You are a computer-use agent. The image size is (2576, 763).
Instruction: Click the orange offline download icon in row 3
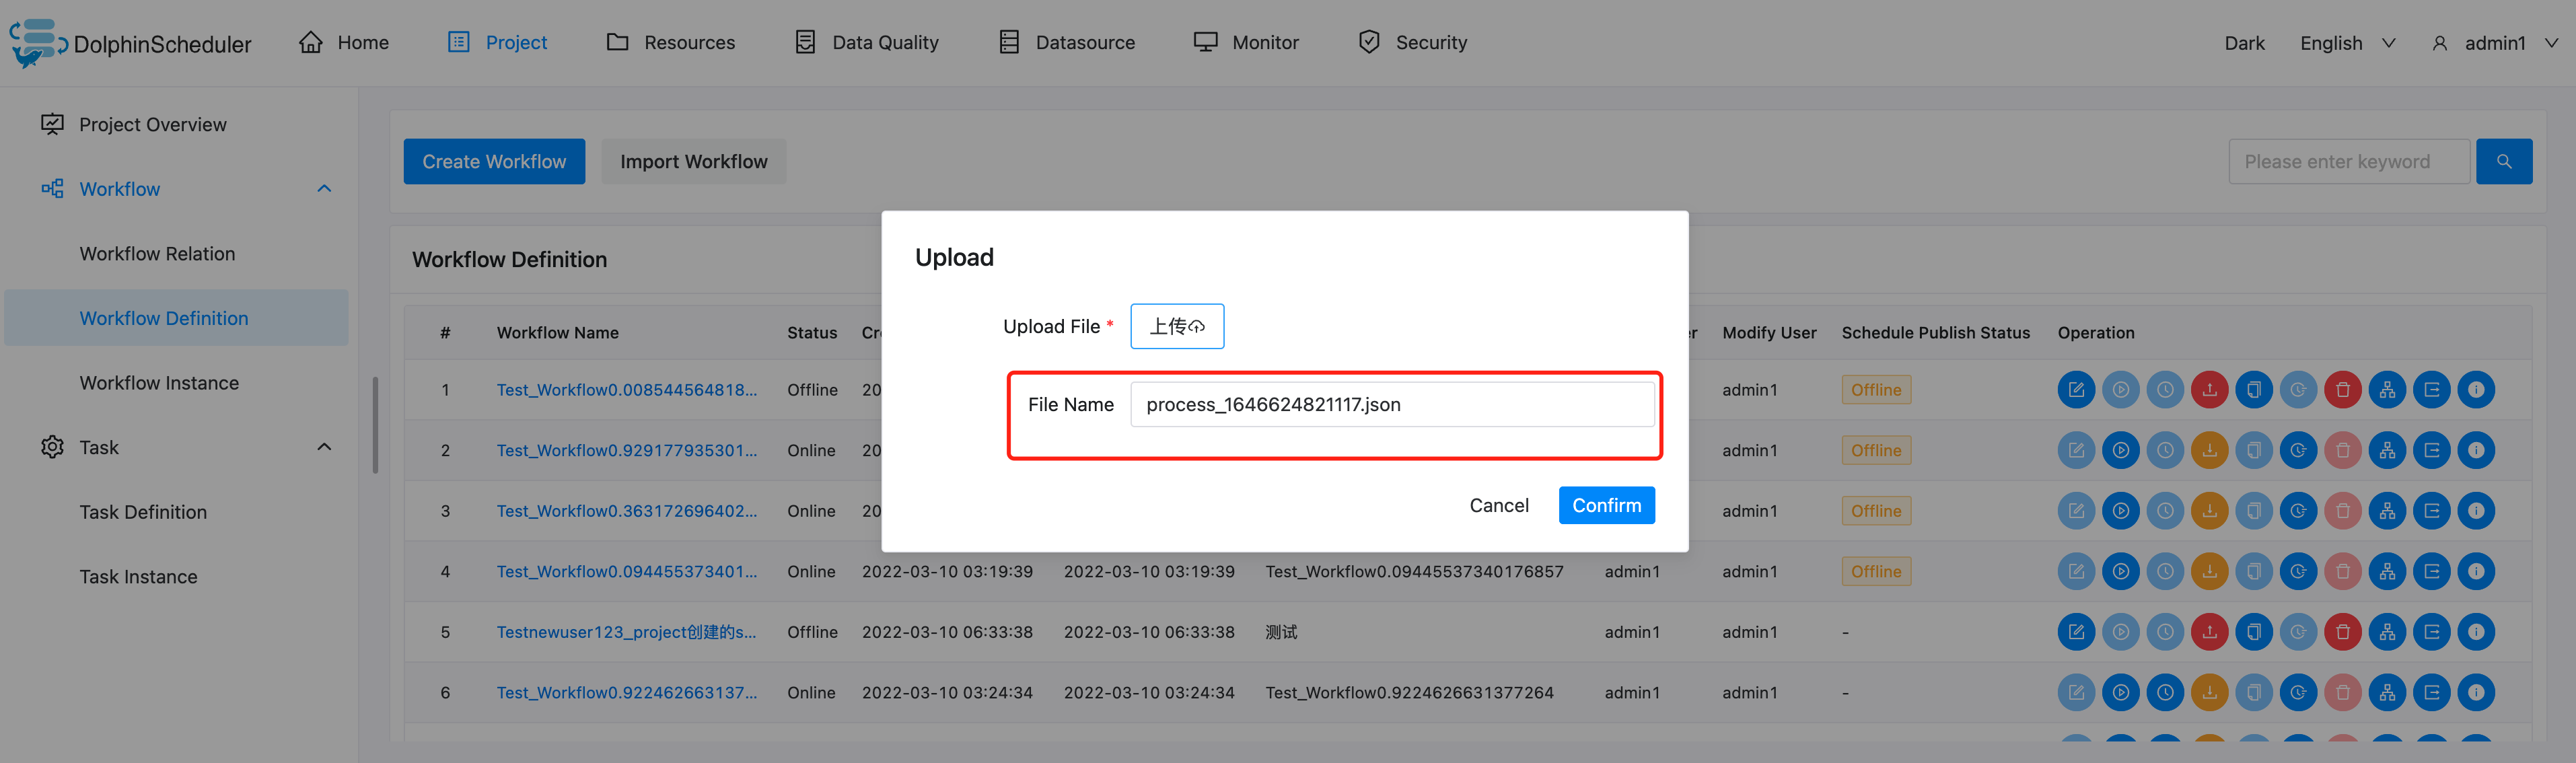(2209, 511)
